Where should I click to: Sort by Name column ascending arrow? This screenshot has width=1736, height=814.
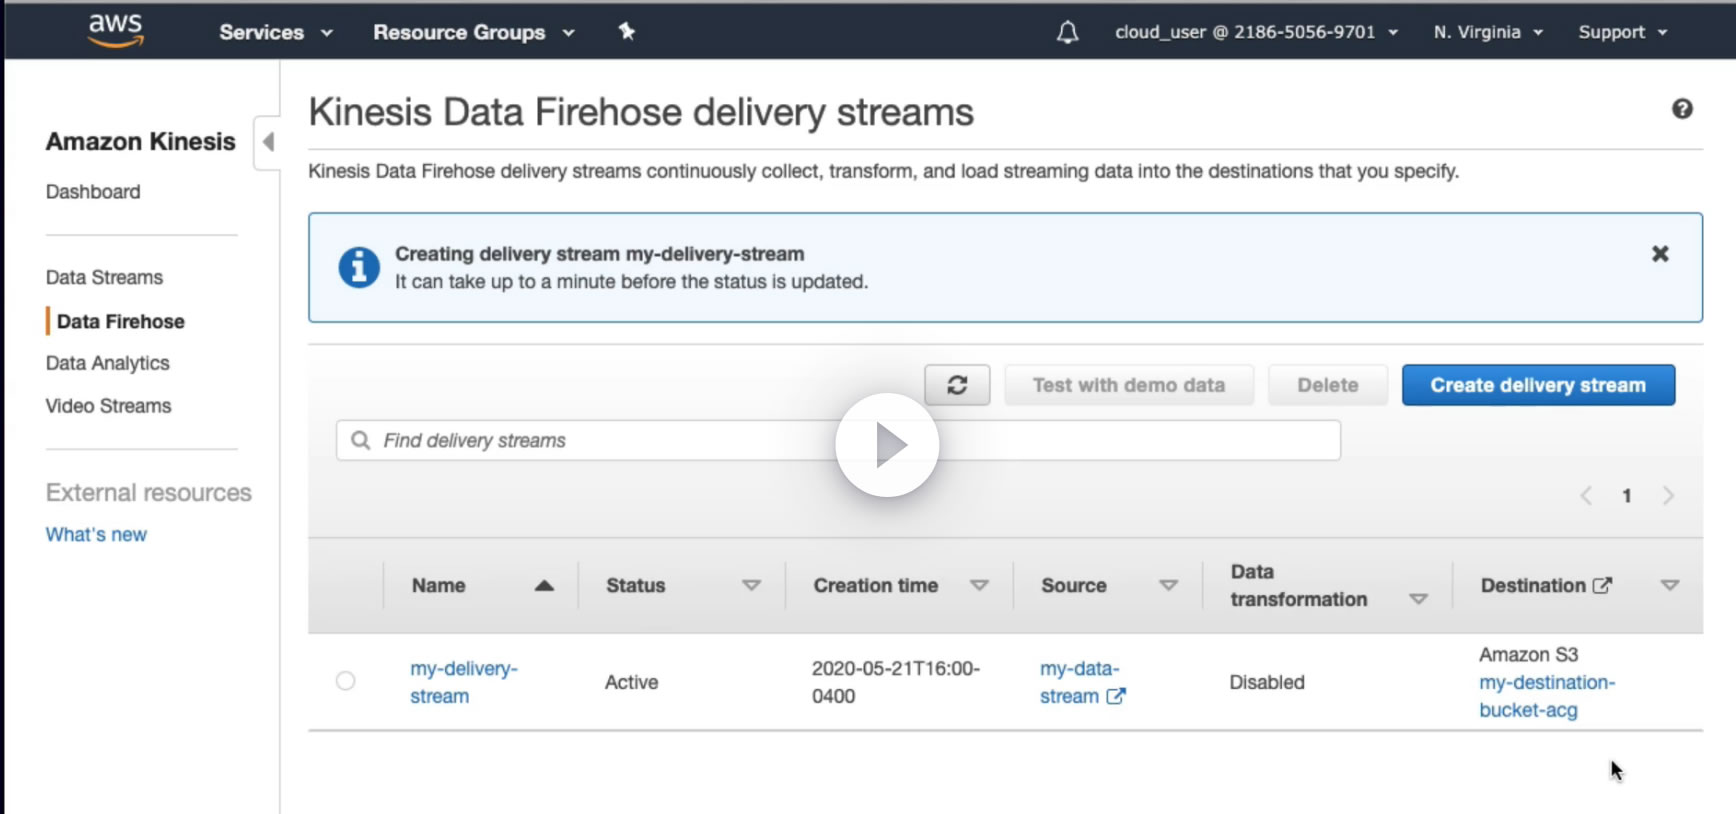544,586
